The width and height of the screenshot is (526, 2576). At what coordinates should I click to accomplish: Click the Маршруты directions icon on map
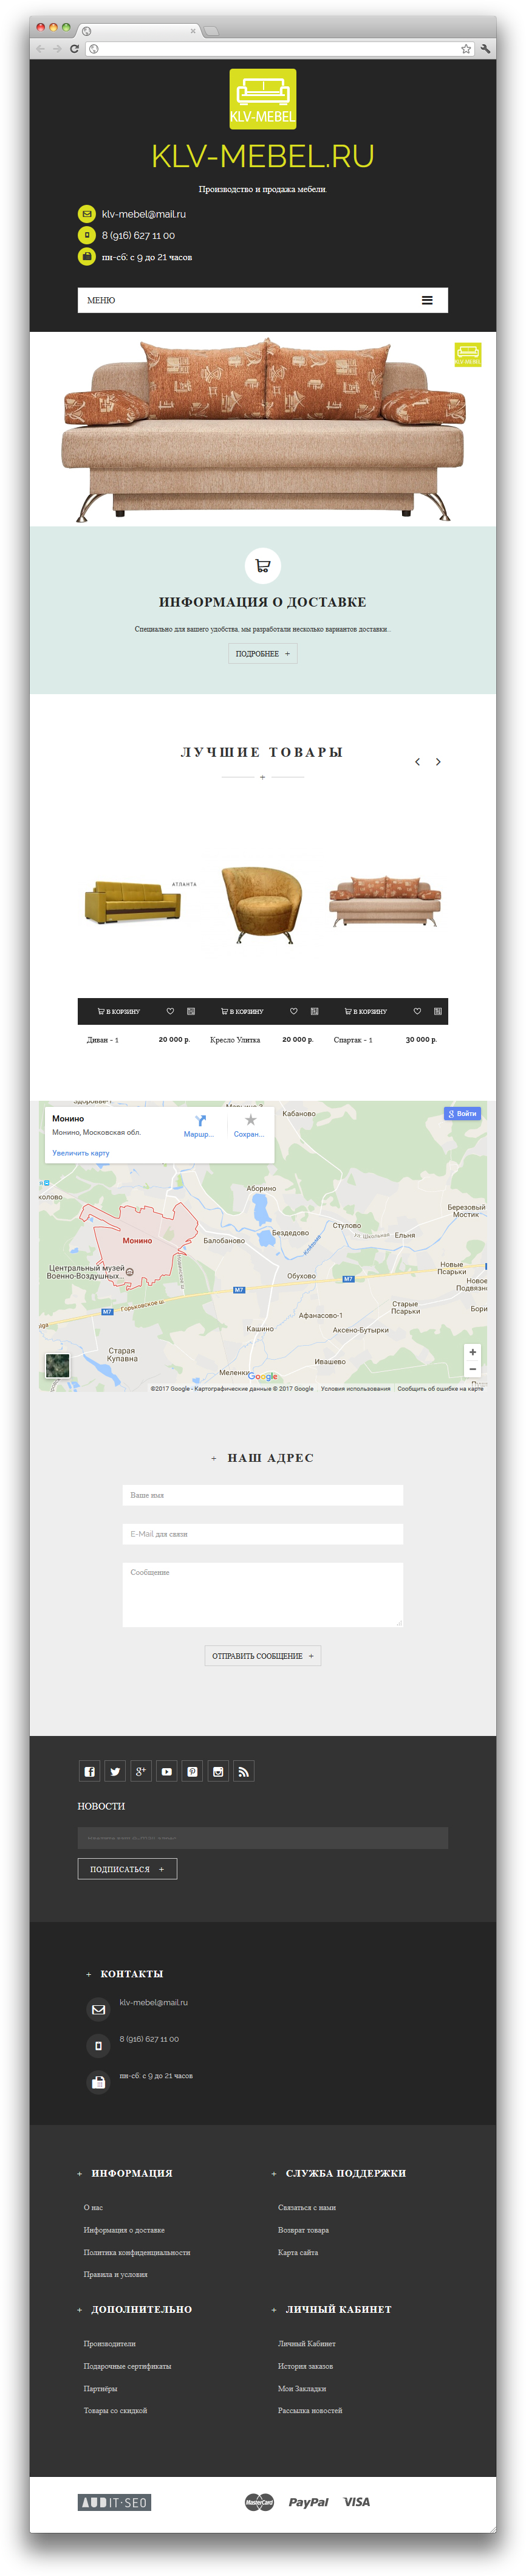(200, 1122)
